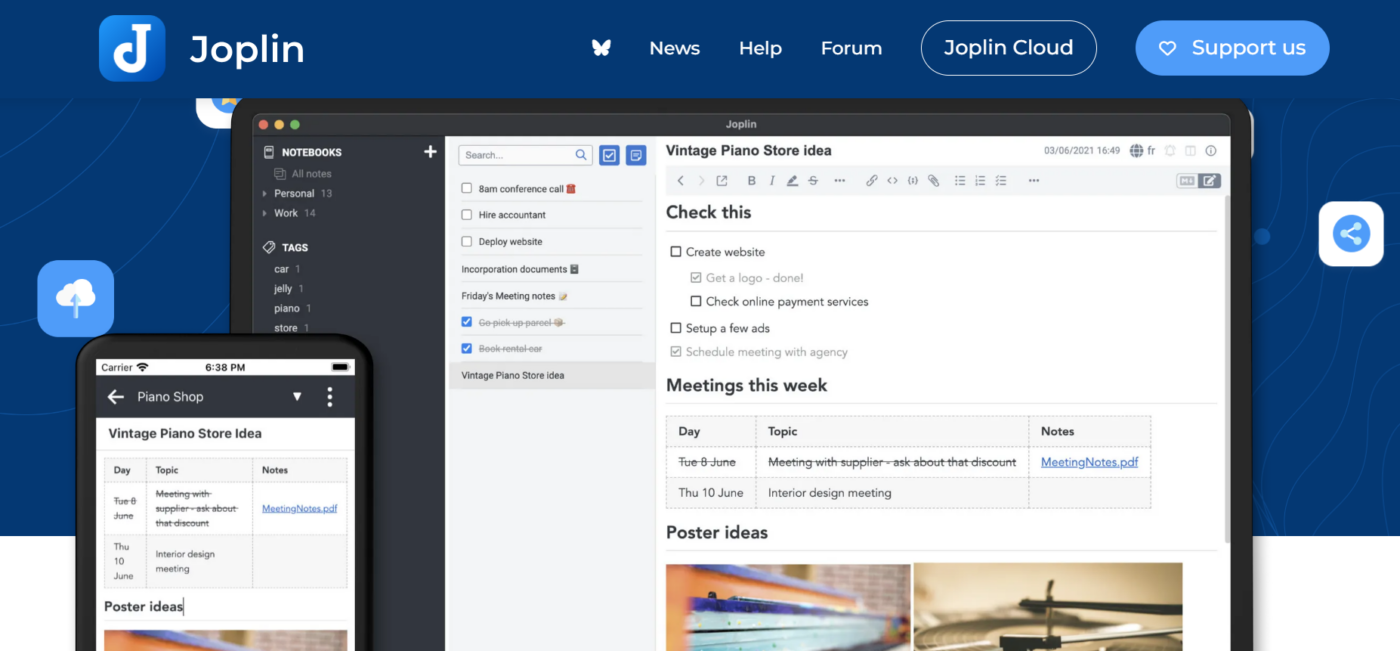Viewport: 1400px width, 651px height.
Task: Check the 8am conference call to-do
Action: coord(466,188)
